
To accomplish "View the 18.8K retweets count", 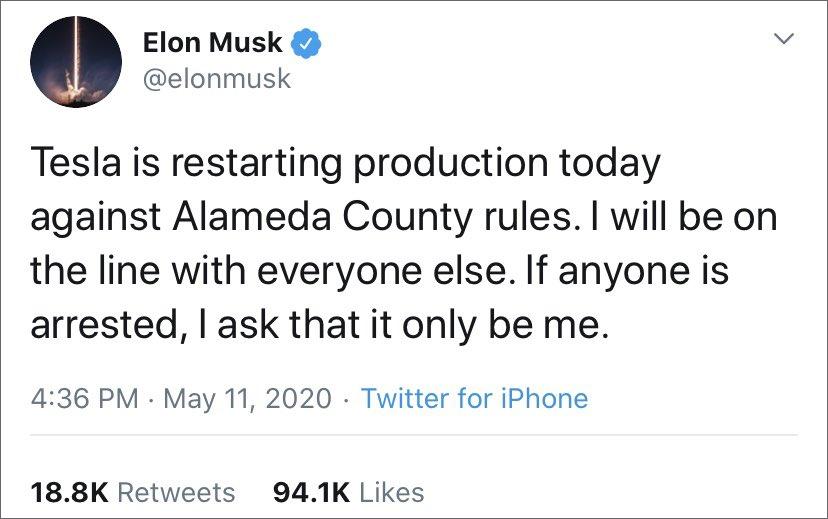I will [x=69, y=492].
